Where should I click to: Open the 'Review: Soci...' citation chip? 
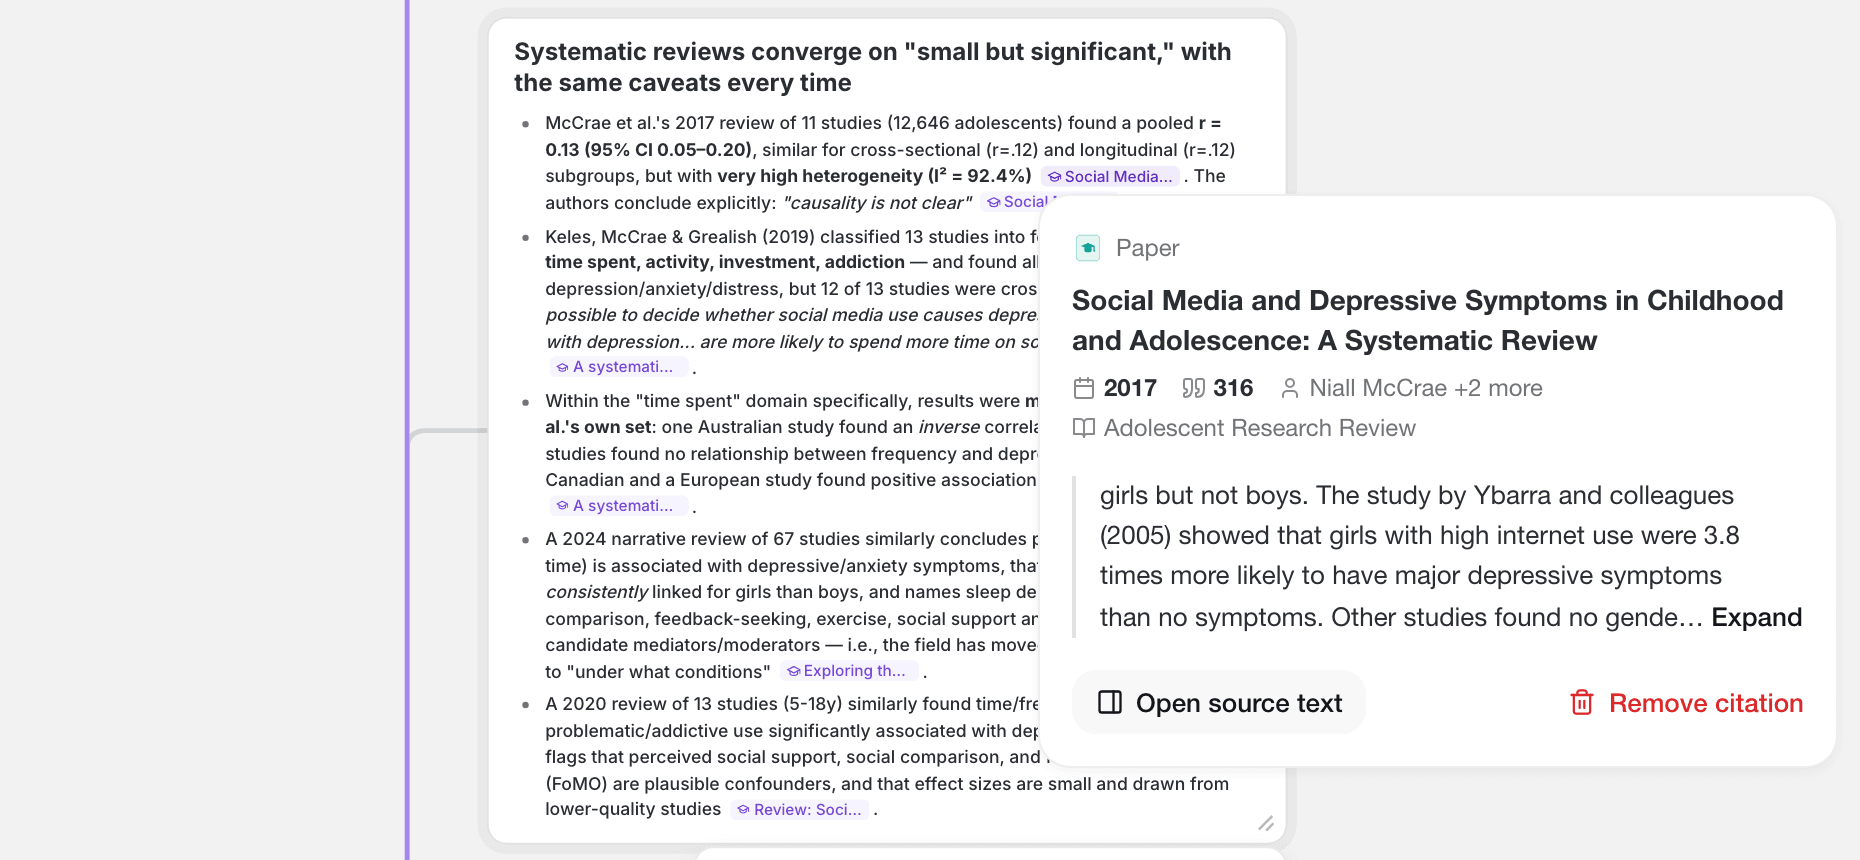click(800, 810)
